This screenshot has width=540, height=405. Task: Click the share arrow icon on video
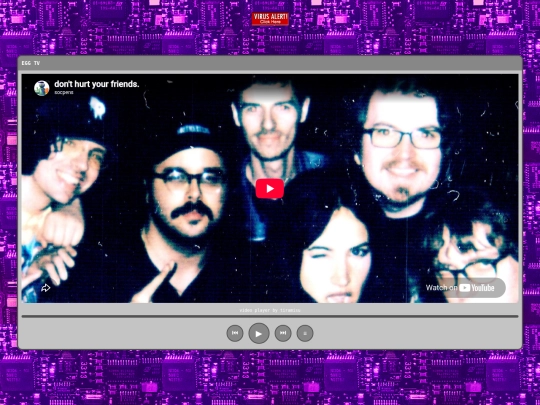point(46,288)
